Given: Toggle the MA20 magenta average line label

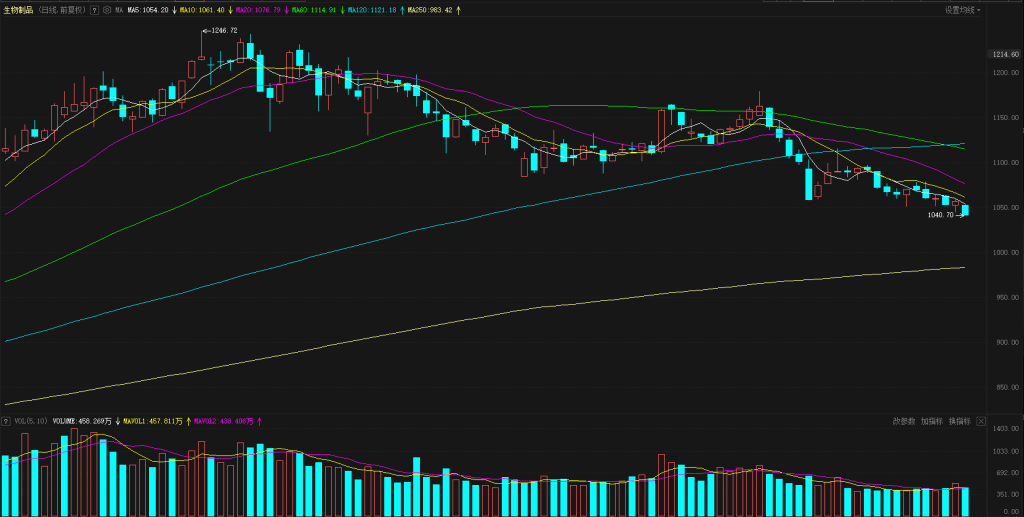Looking at the screenshot, I should tap(257, 10).
